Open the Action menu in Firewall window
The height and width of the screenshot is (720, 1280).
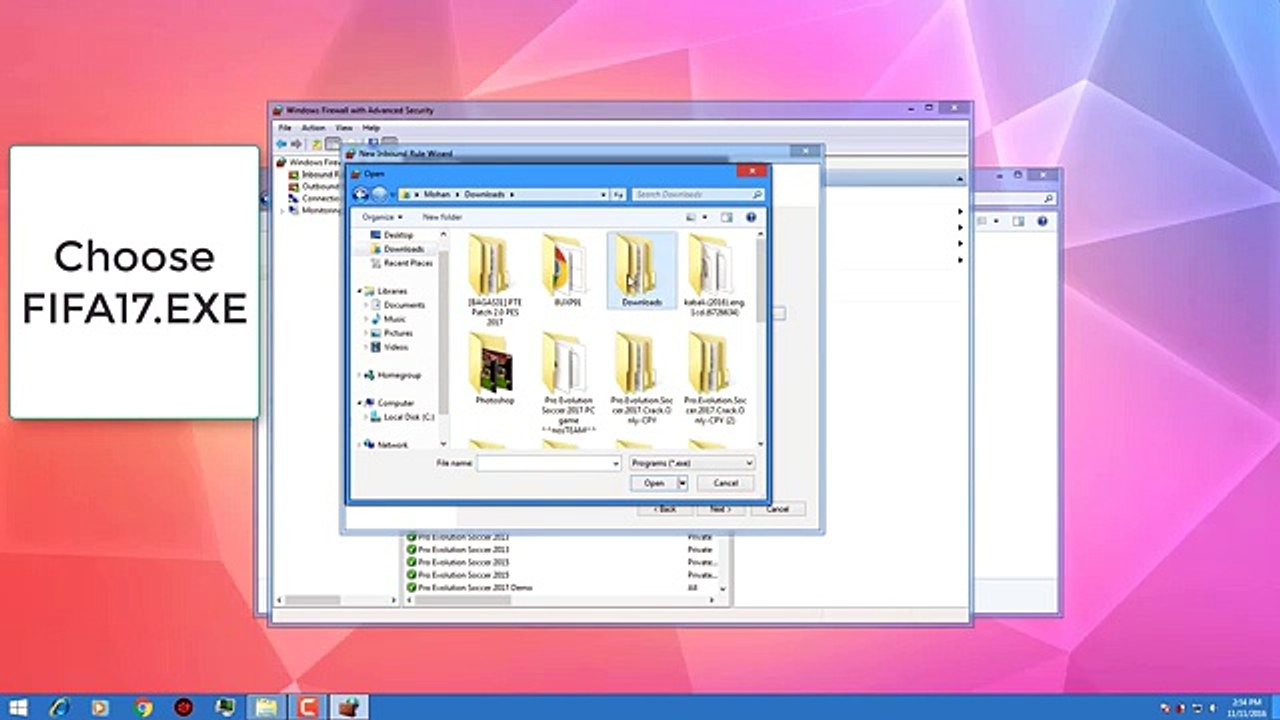coord(313,128)
